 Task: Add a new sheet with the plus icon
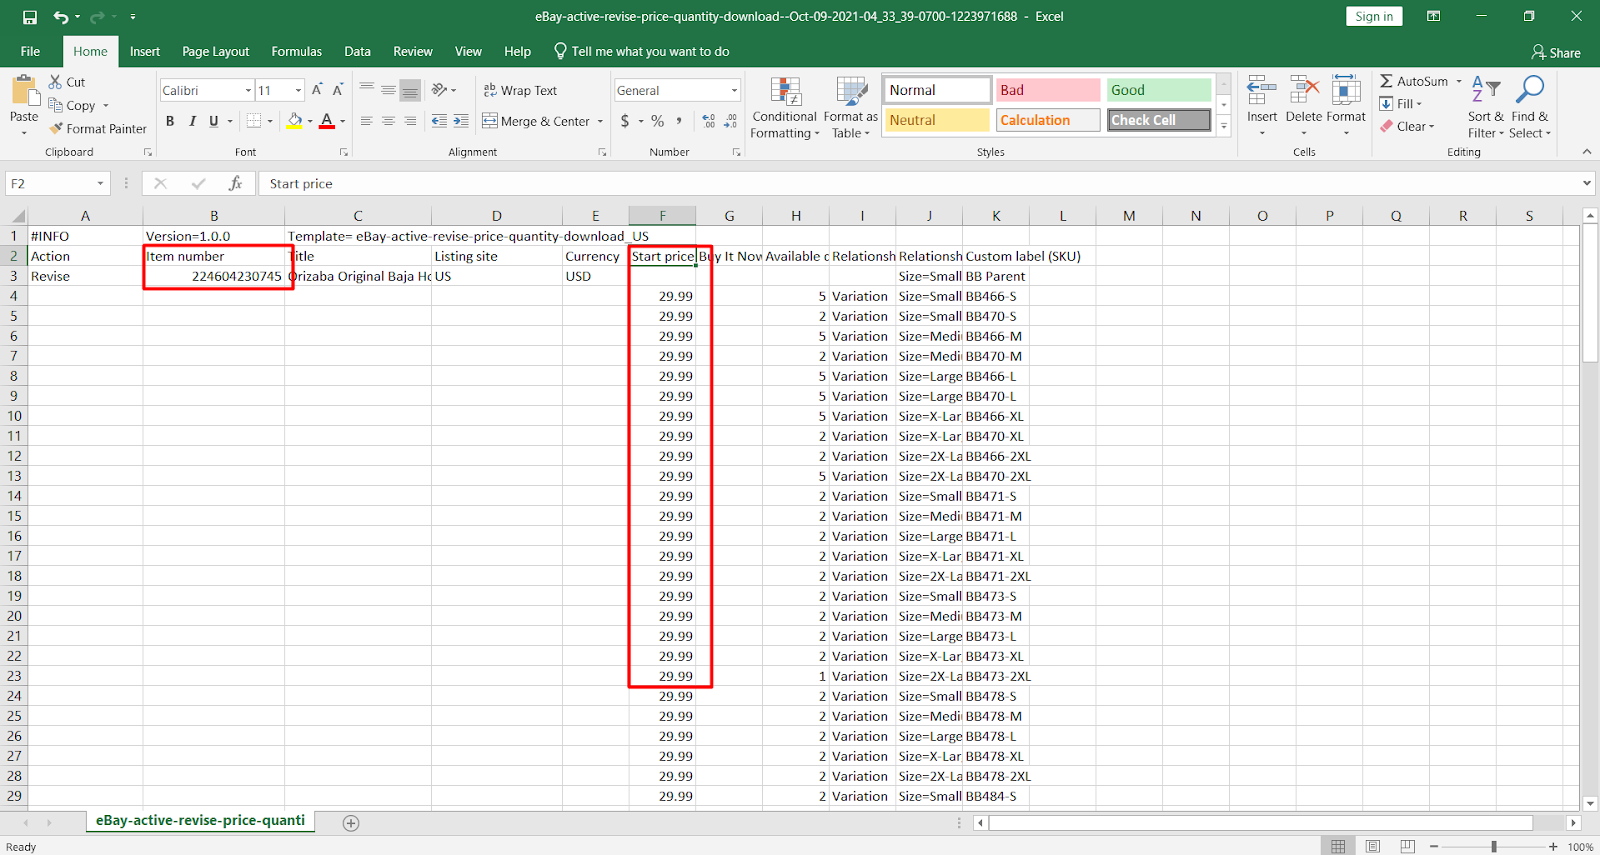click(x=351, y=823)
